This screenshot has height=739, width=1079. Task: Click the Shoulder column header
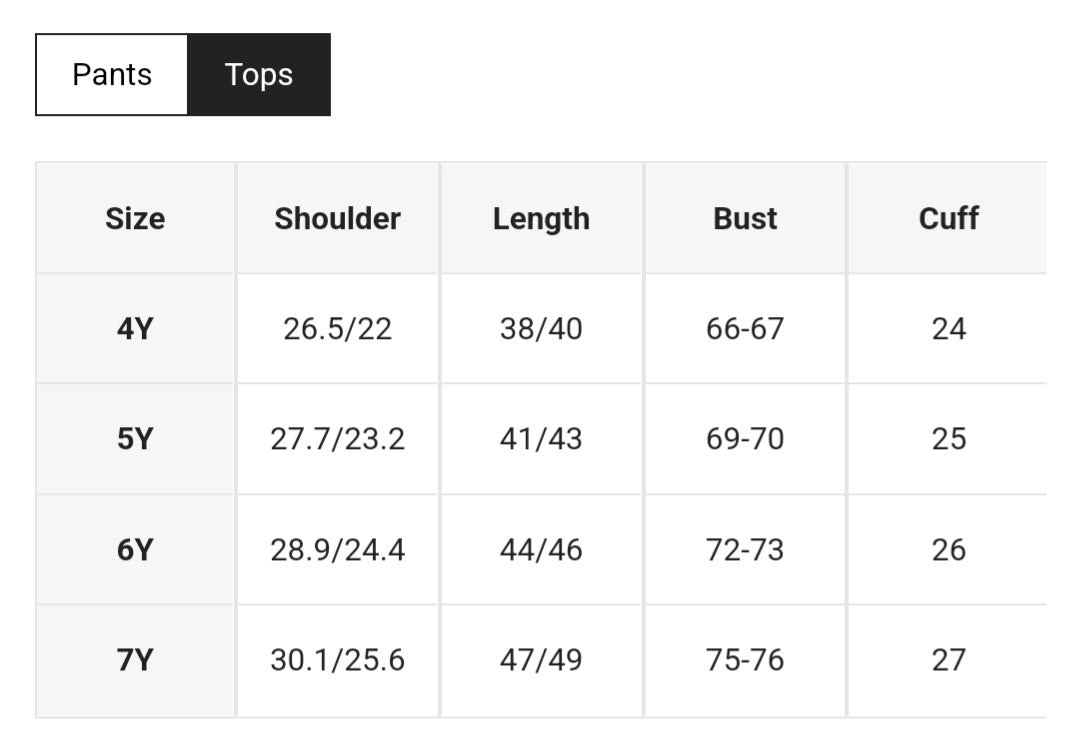[x=338, y=219]
